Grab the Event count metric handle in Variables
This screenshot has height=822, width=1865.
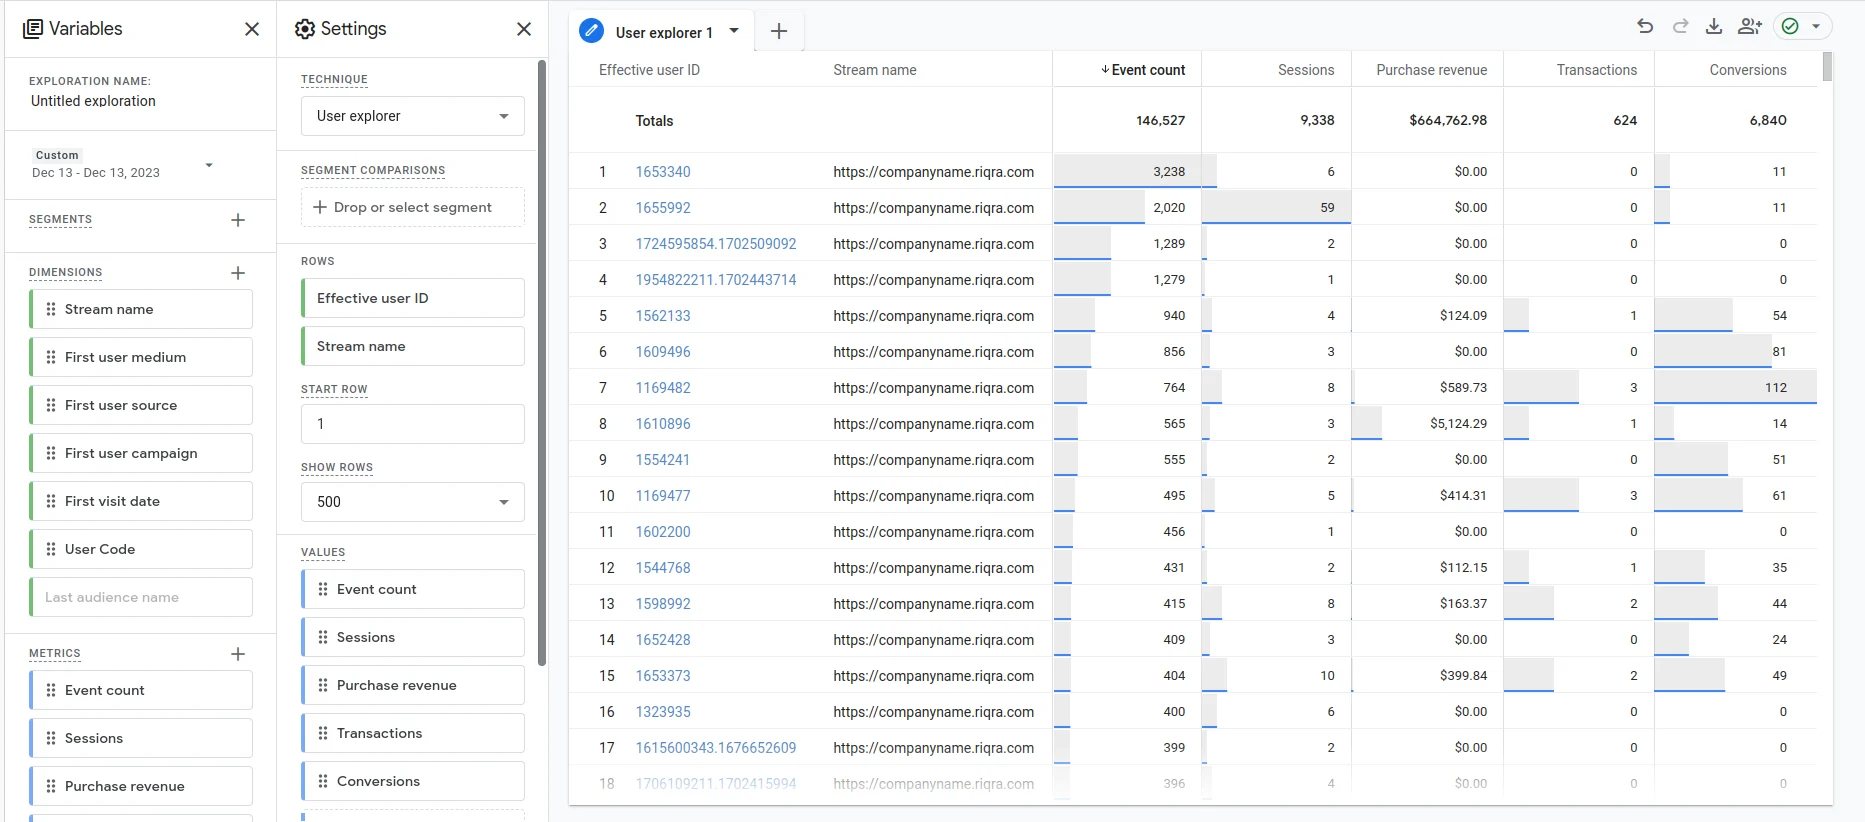51,690
